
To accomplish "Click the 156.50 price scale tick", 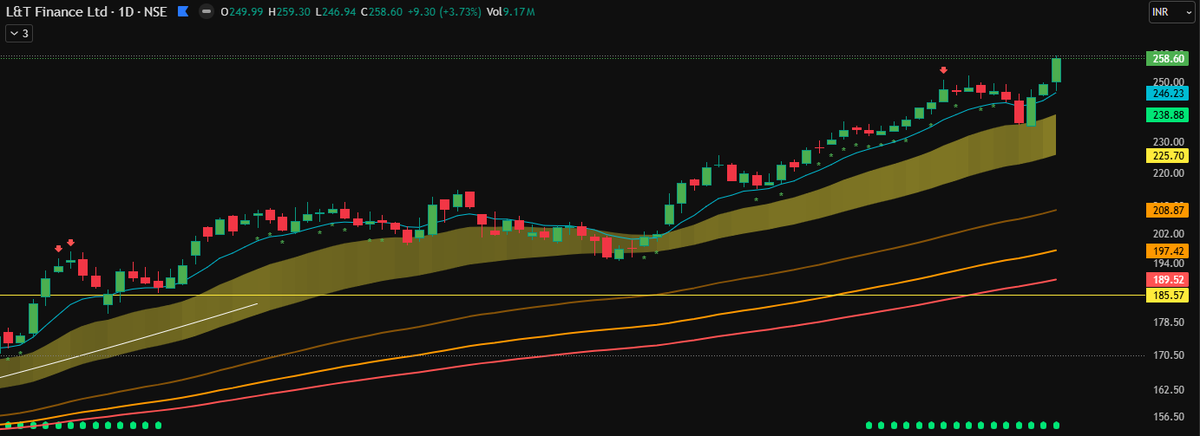I will click(1169, 418).
